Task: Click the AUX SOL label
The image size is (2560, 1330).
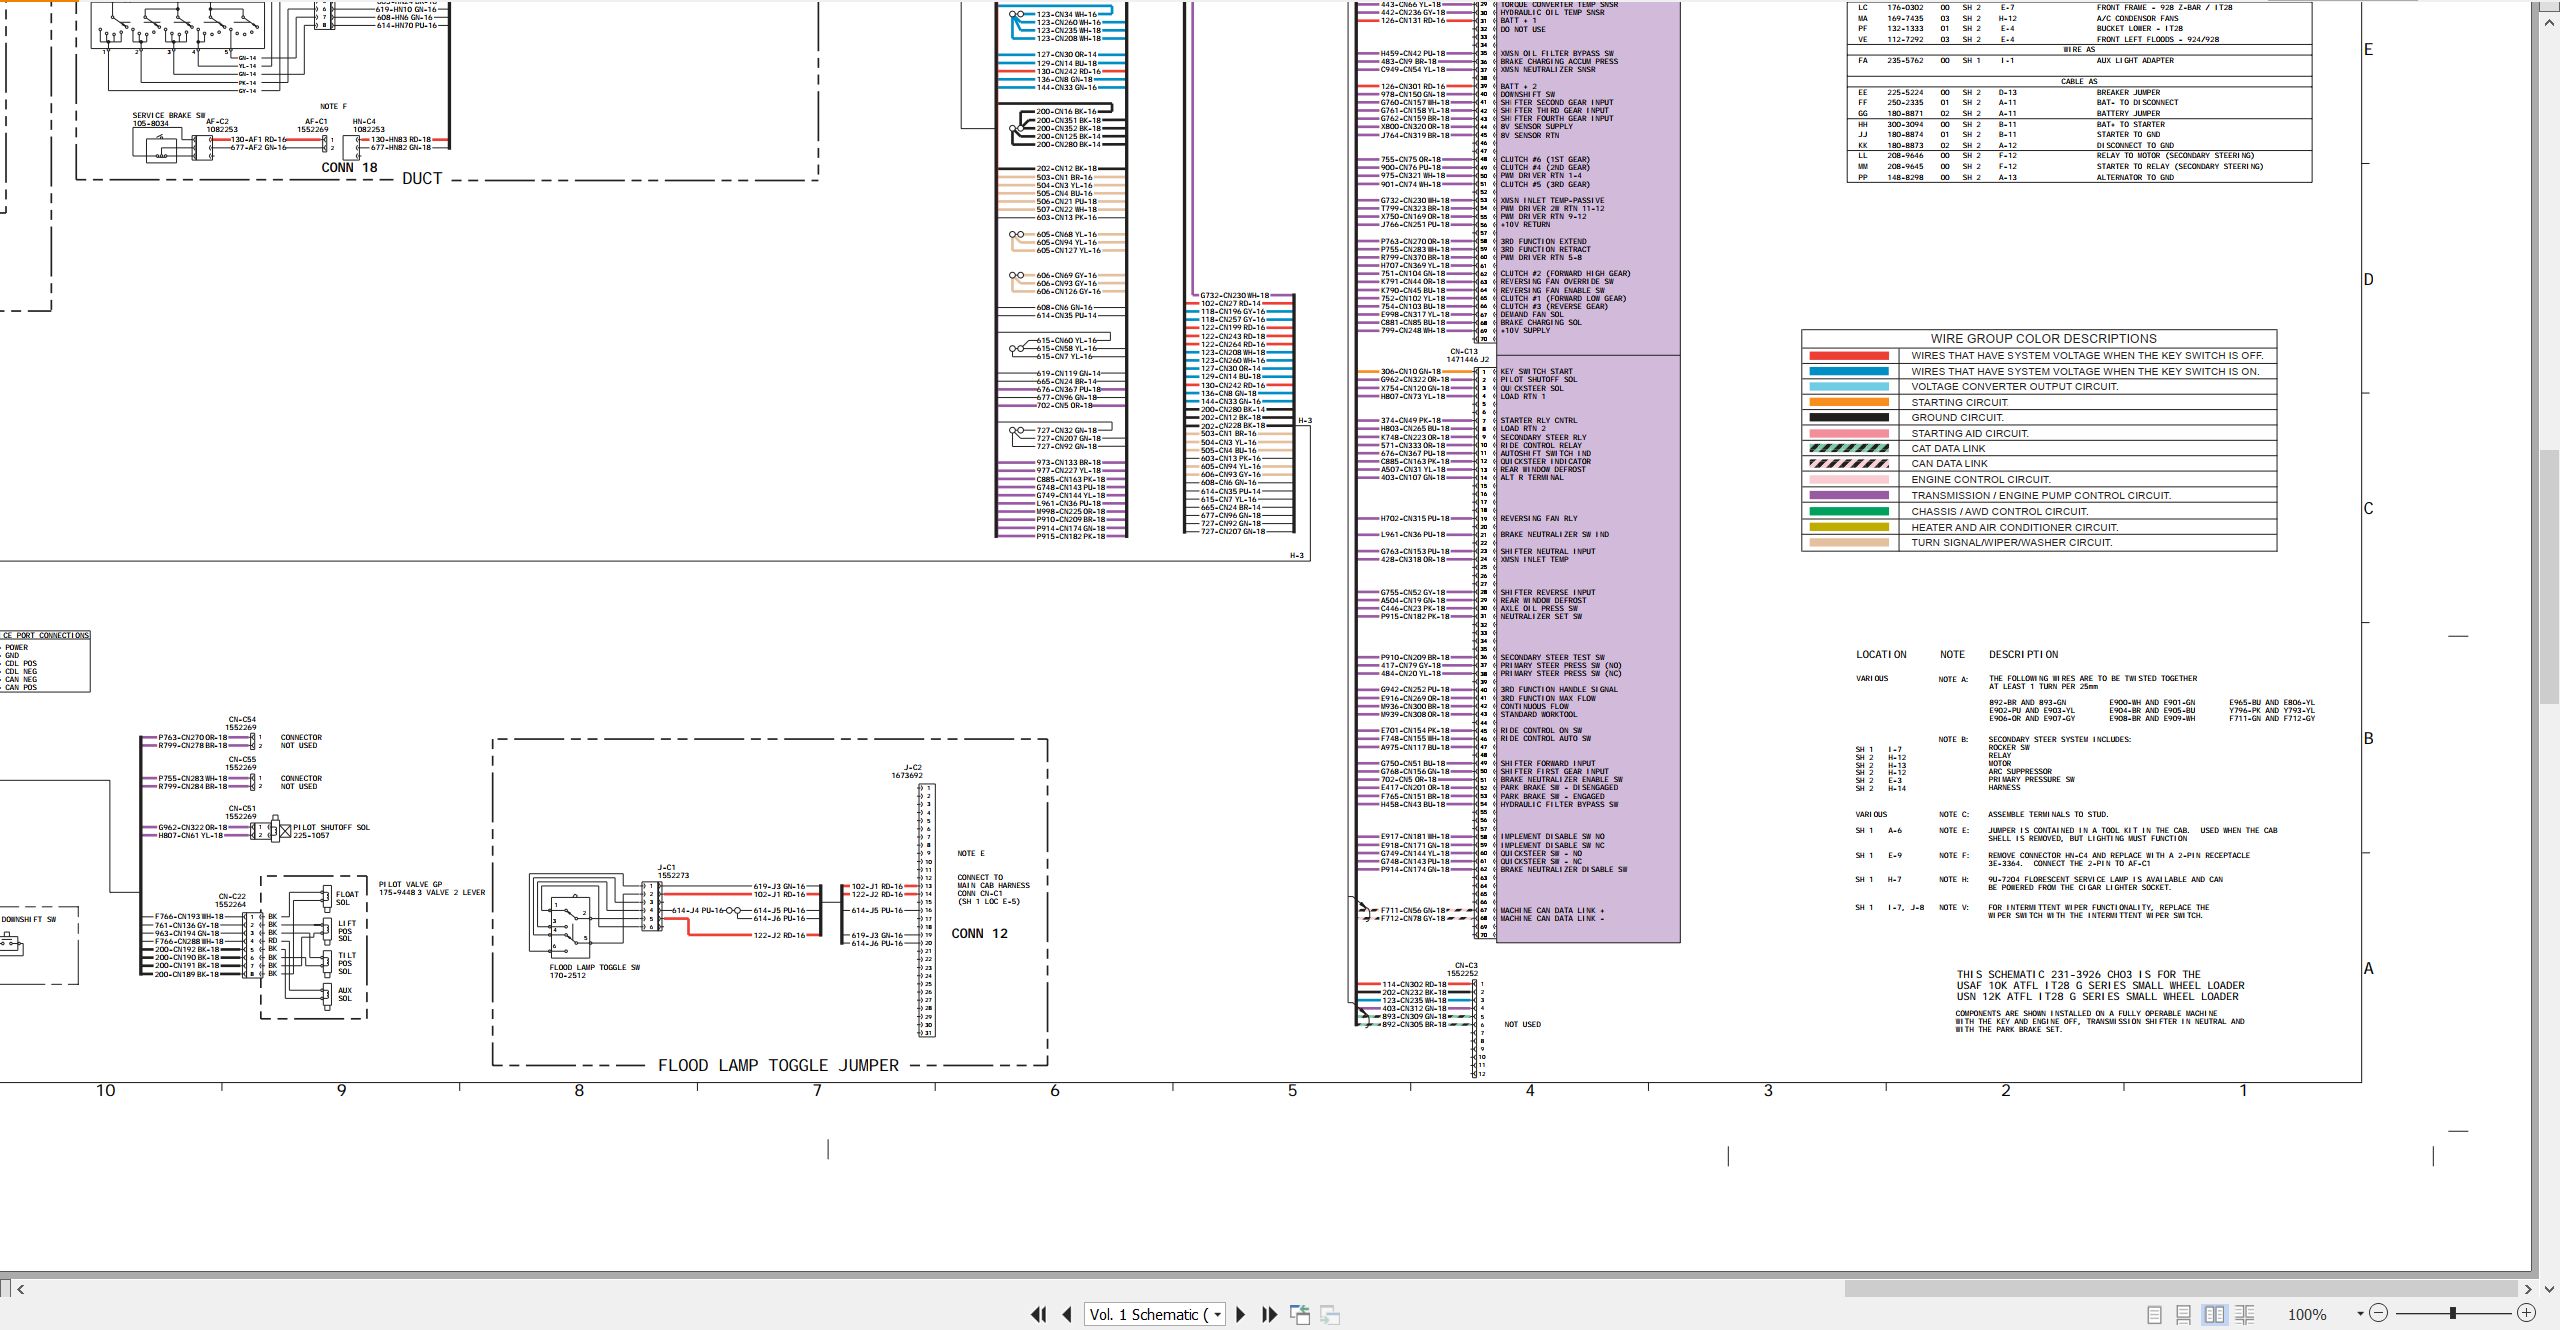Action: click(x=345, y=994)
